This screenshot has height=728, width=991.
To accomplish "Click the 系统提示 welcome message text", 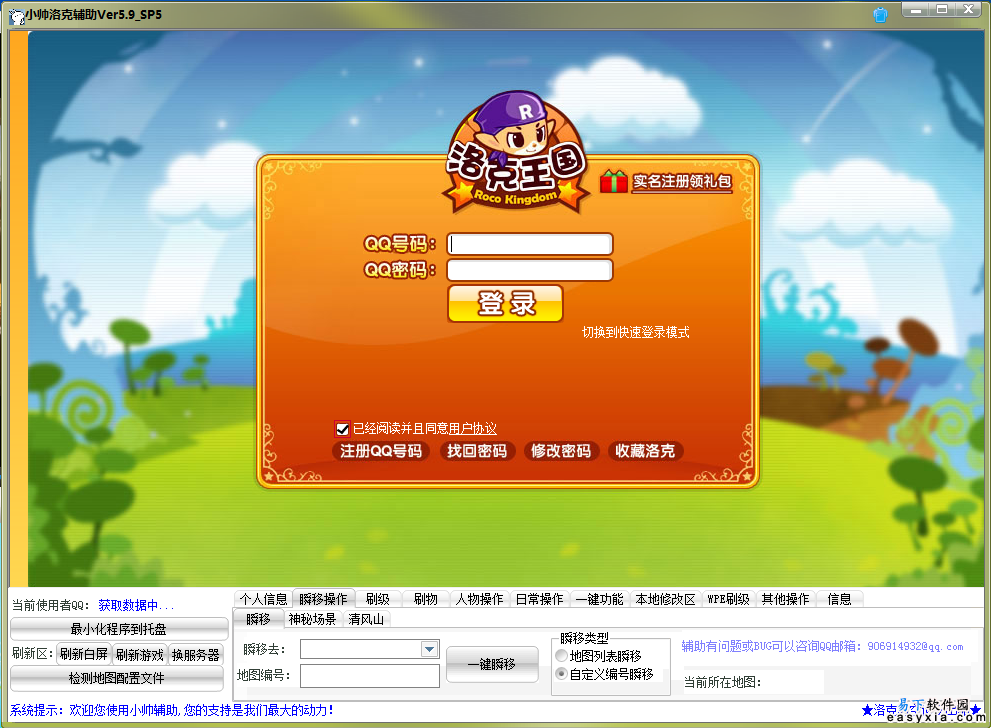I will point(172,710).
